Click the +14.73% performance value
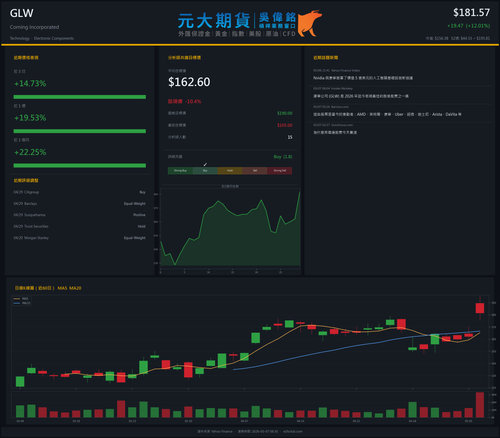 click(x=30, y=83)
